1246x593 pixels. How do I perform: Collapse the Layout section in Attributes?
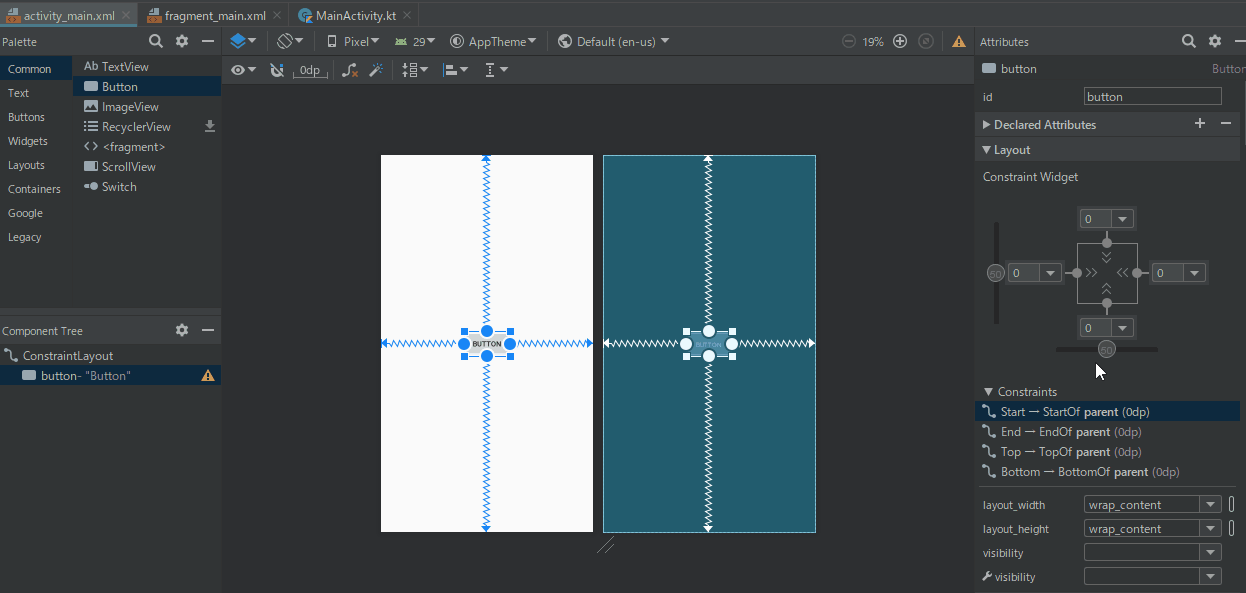[988, 149]
